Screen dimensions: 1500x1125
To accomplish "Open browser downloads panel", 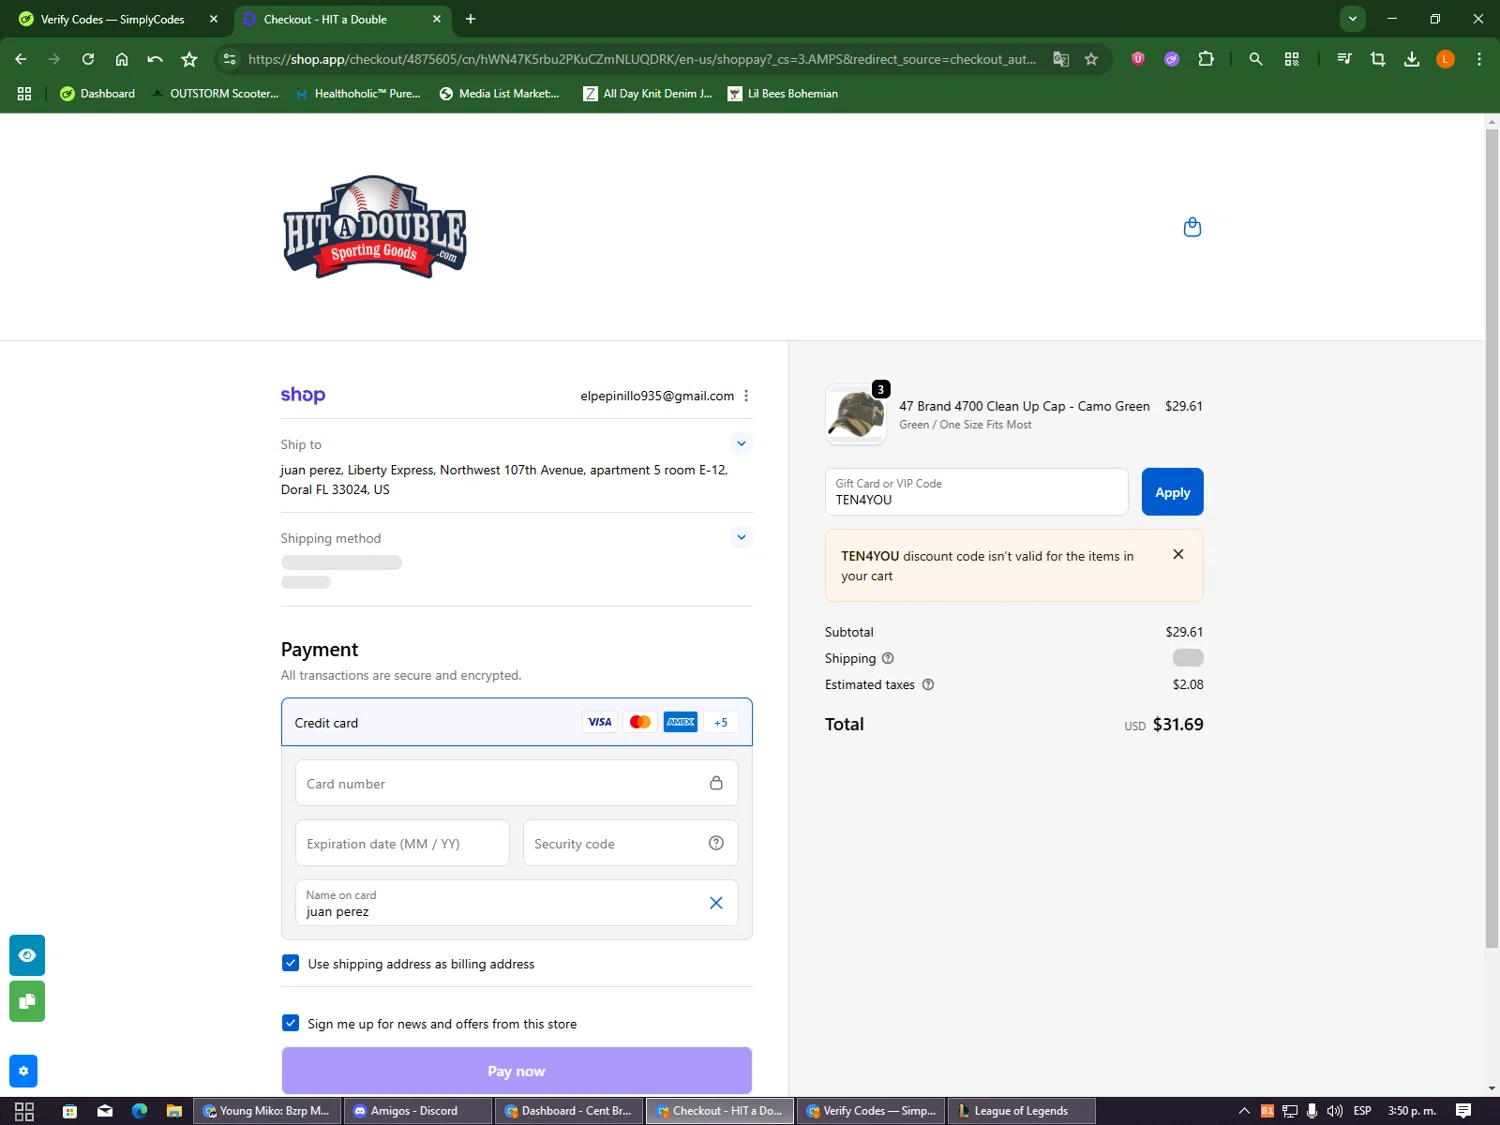I will [x=1412, y=59].
